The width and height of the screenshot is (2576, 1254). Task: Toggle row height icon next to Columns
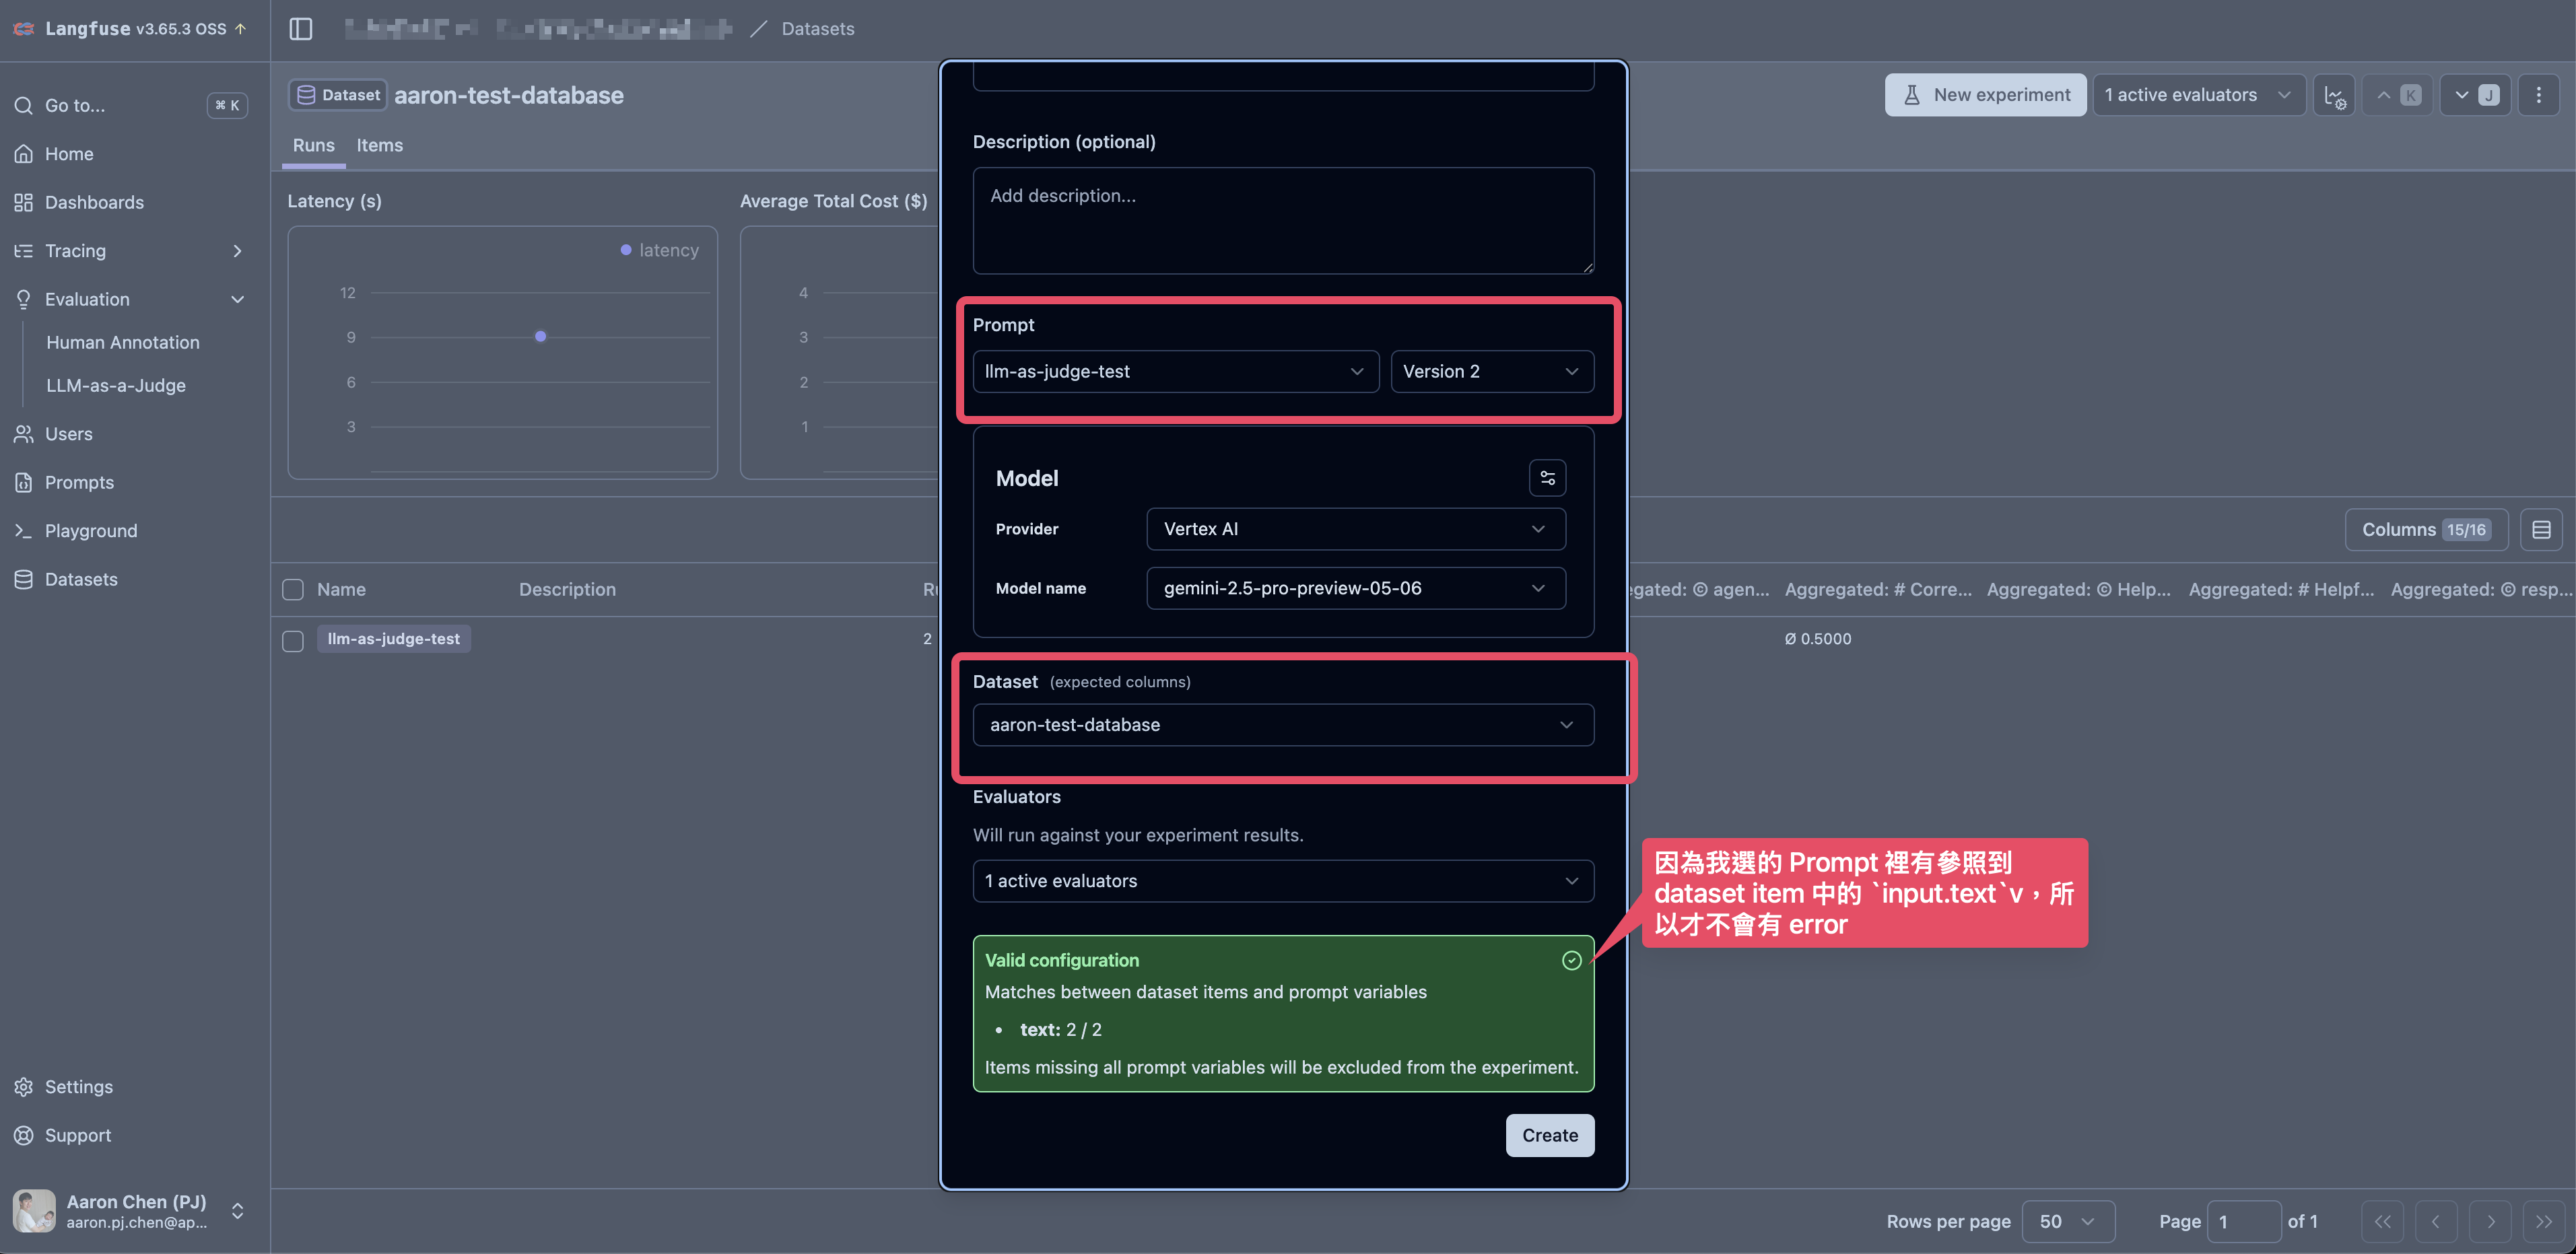[2541, 530]
